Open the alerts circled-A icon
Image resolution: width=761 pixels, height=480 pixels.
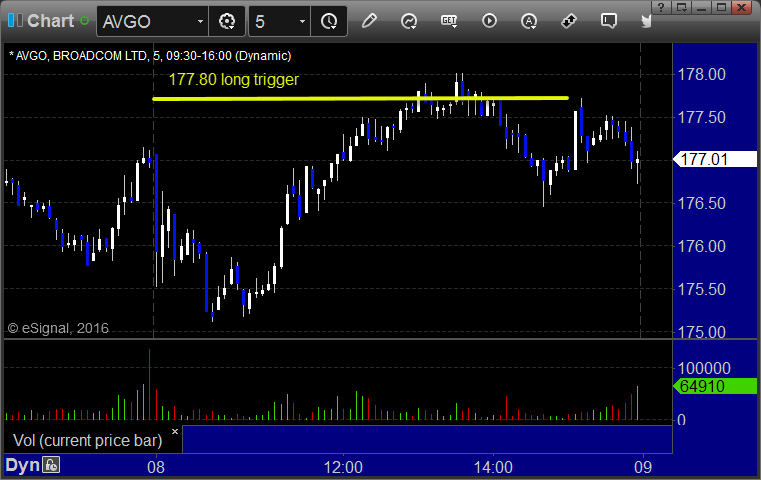529,21
